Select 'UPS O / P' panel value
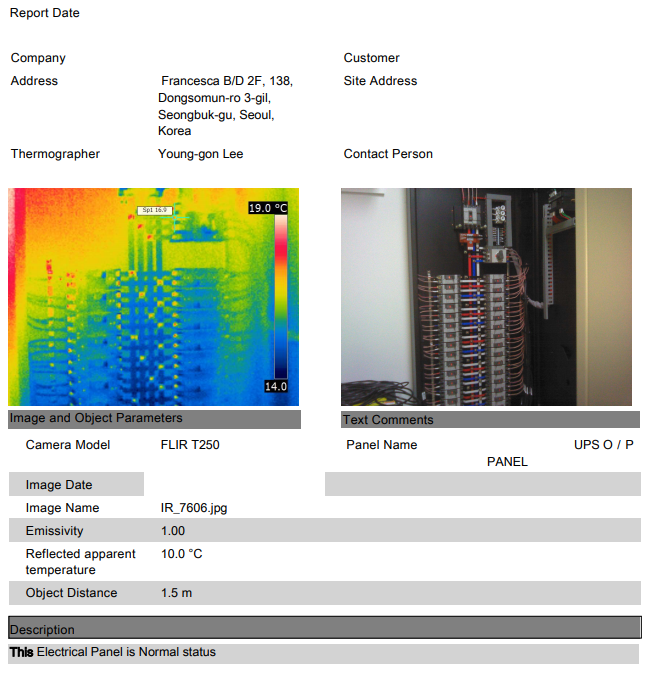The height and width of the screenshot is (678, 650). [x=604, y=445]
